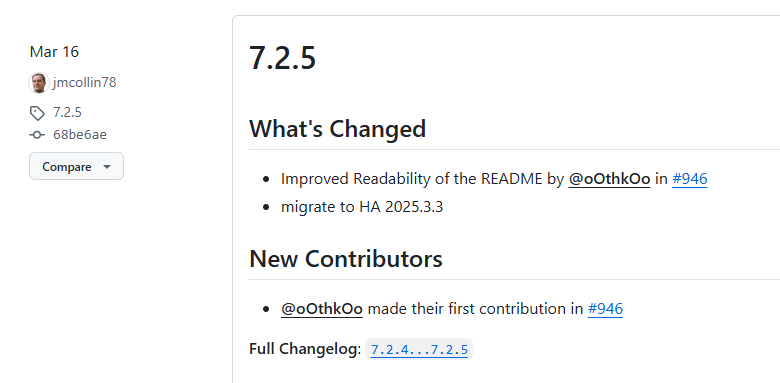Click the commit icon beside 68be6ae
The image size is (780, 383).
[37, 135]
